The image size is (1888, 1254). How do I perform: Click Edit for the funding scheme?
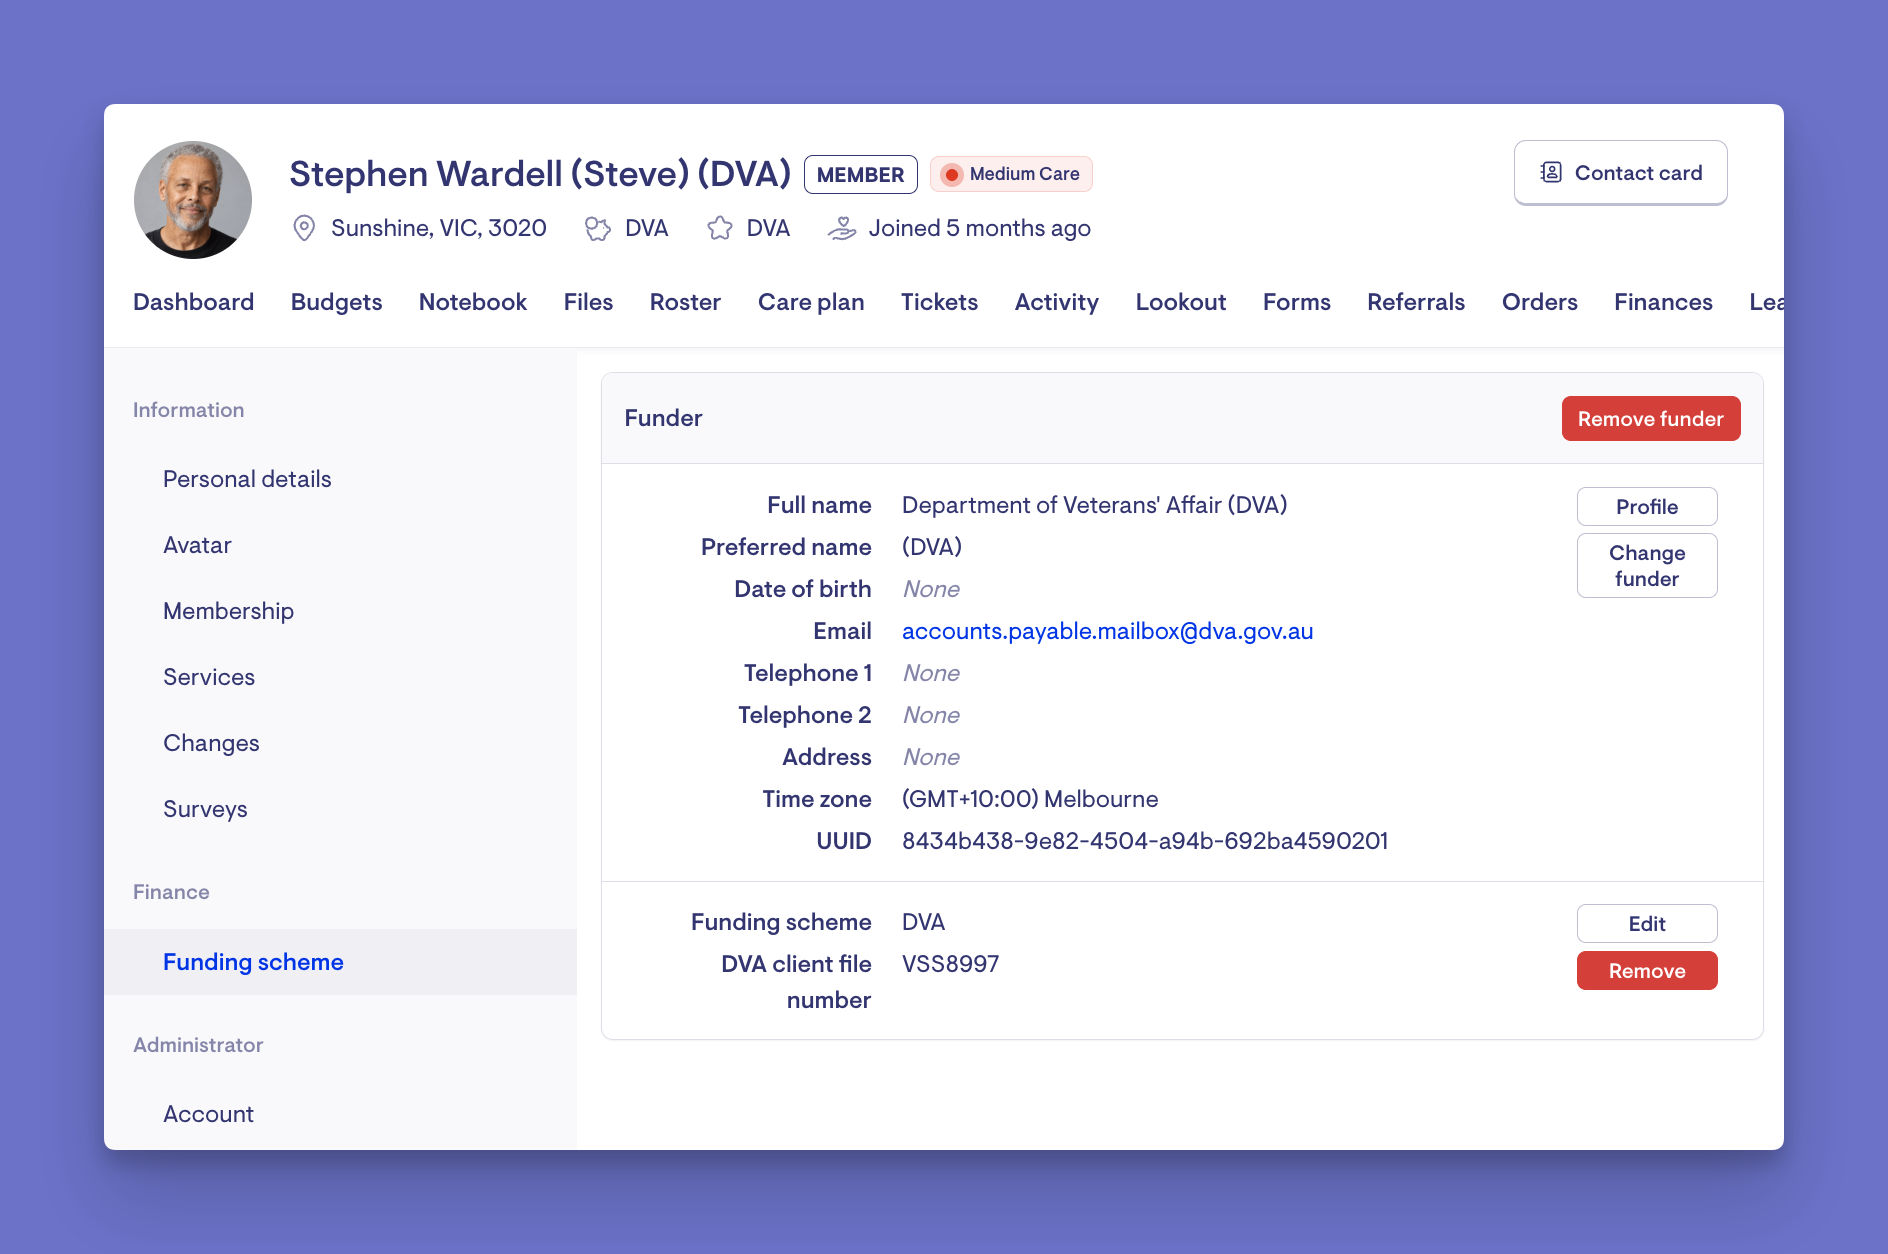click(1647, 924)
